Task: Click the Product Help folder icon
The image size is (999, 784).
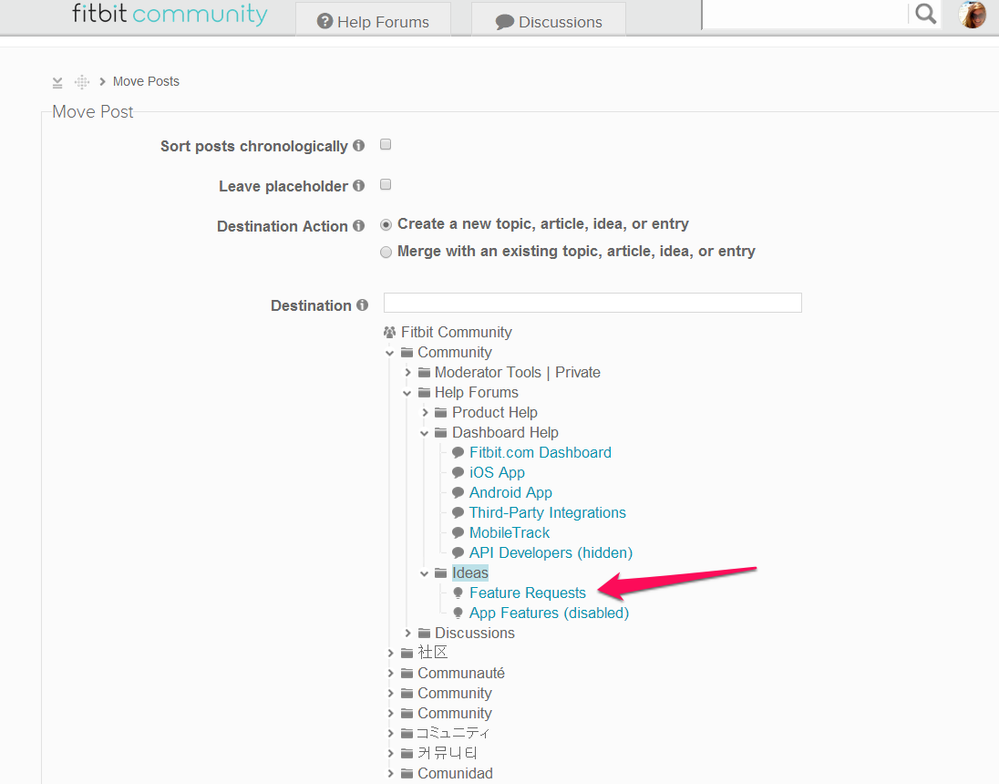Action: (x=441, y=412)
